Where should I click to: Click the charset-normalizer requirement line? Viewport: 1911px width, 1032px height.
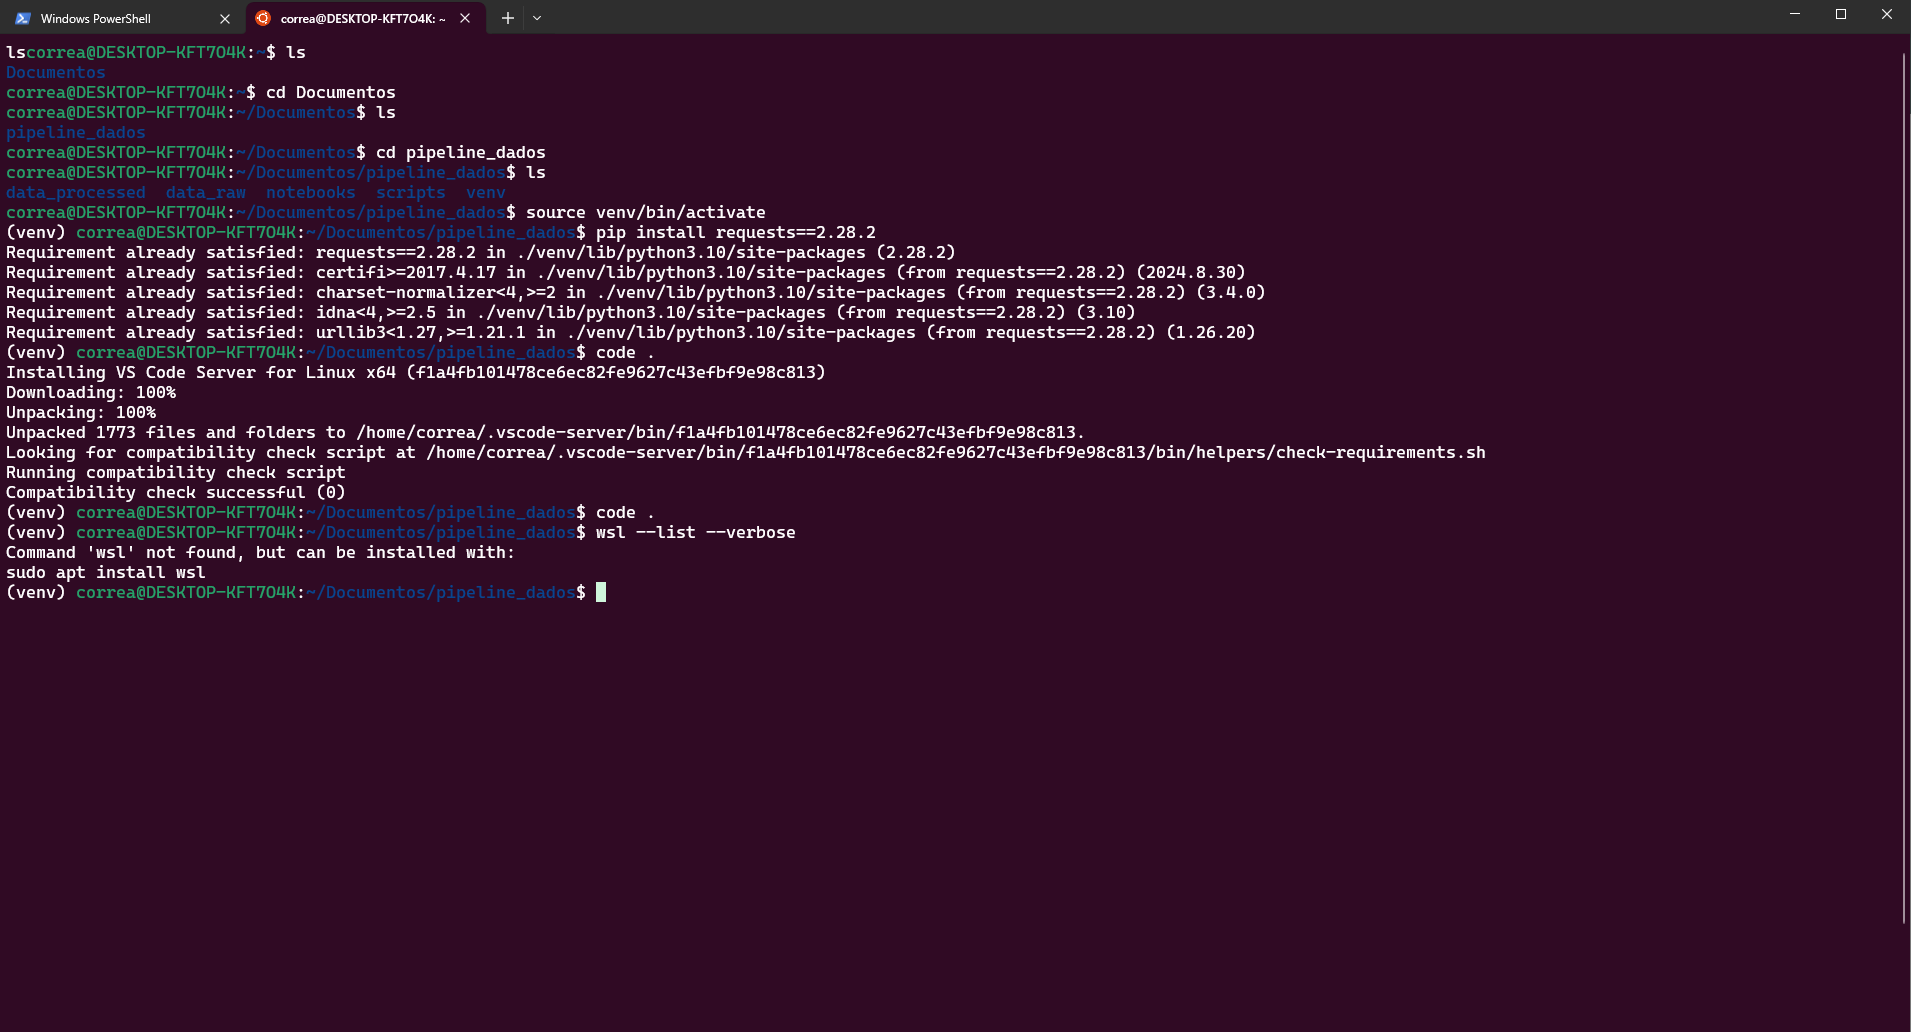(x=636, y=292)
